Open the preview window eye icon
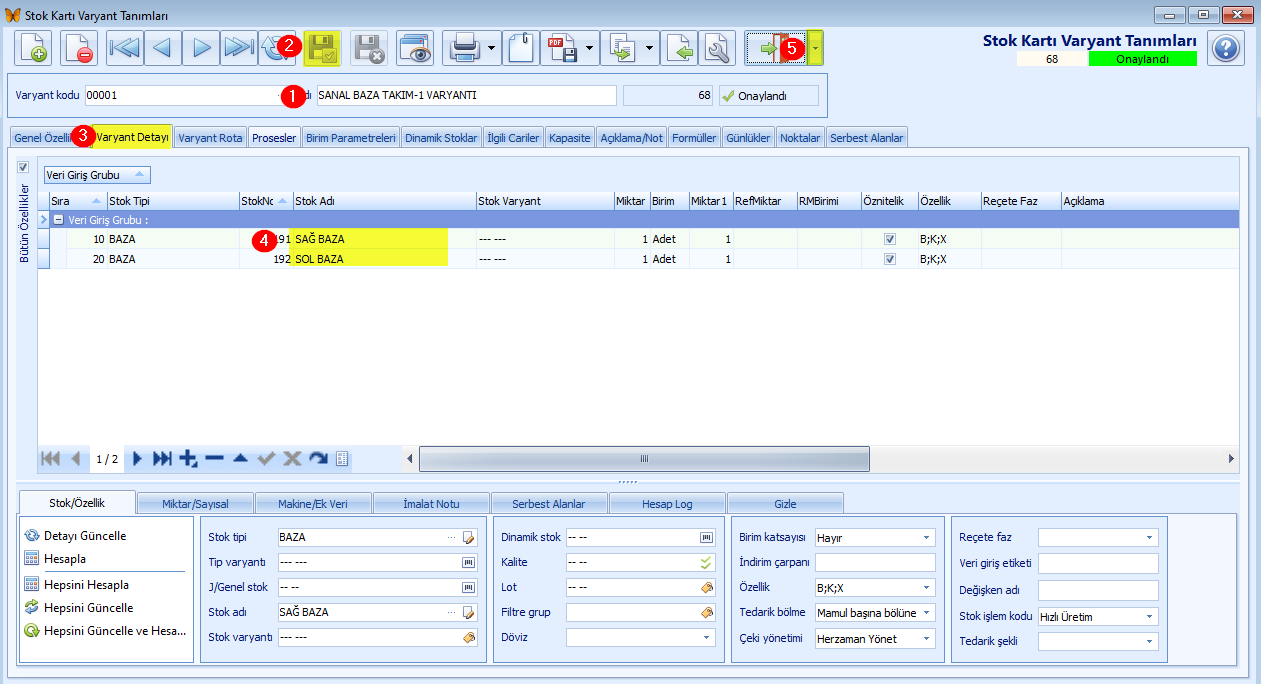The width and height of the screenshot is (1261, 684). click(x=415, y=48)
